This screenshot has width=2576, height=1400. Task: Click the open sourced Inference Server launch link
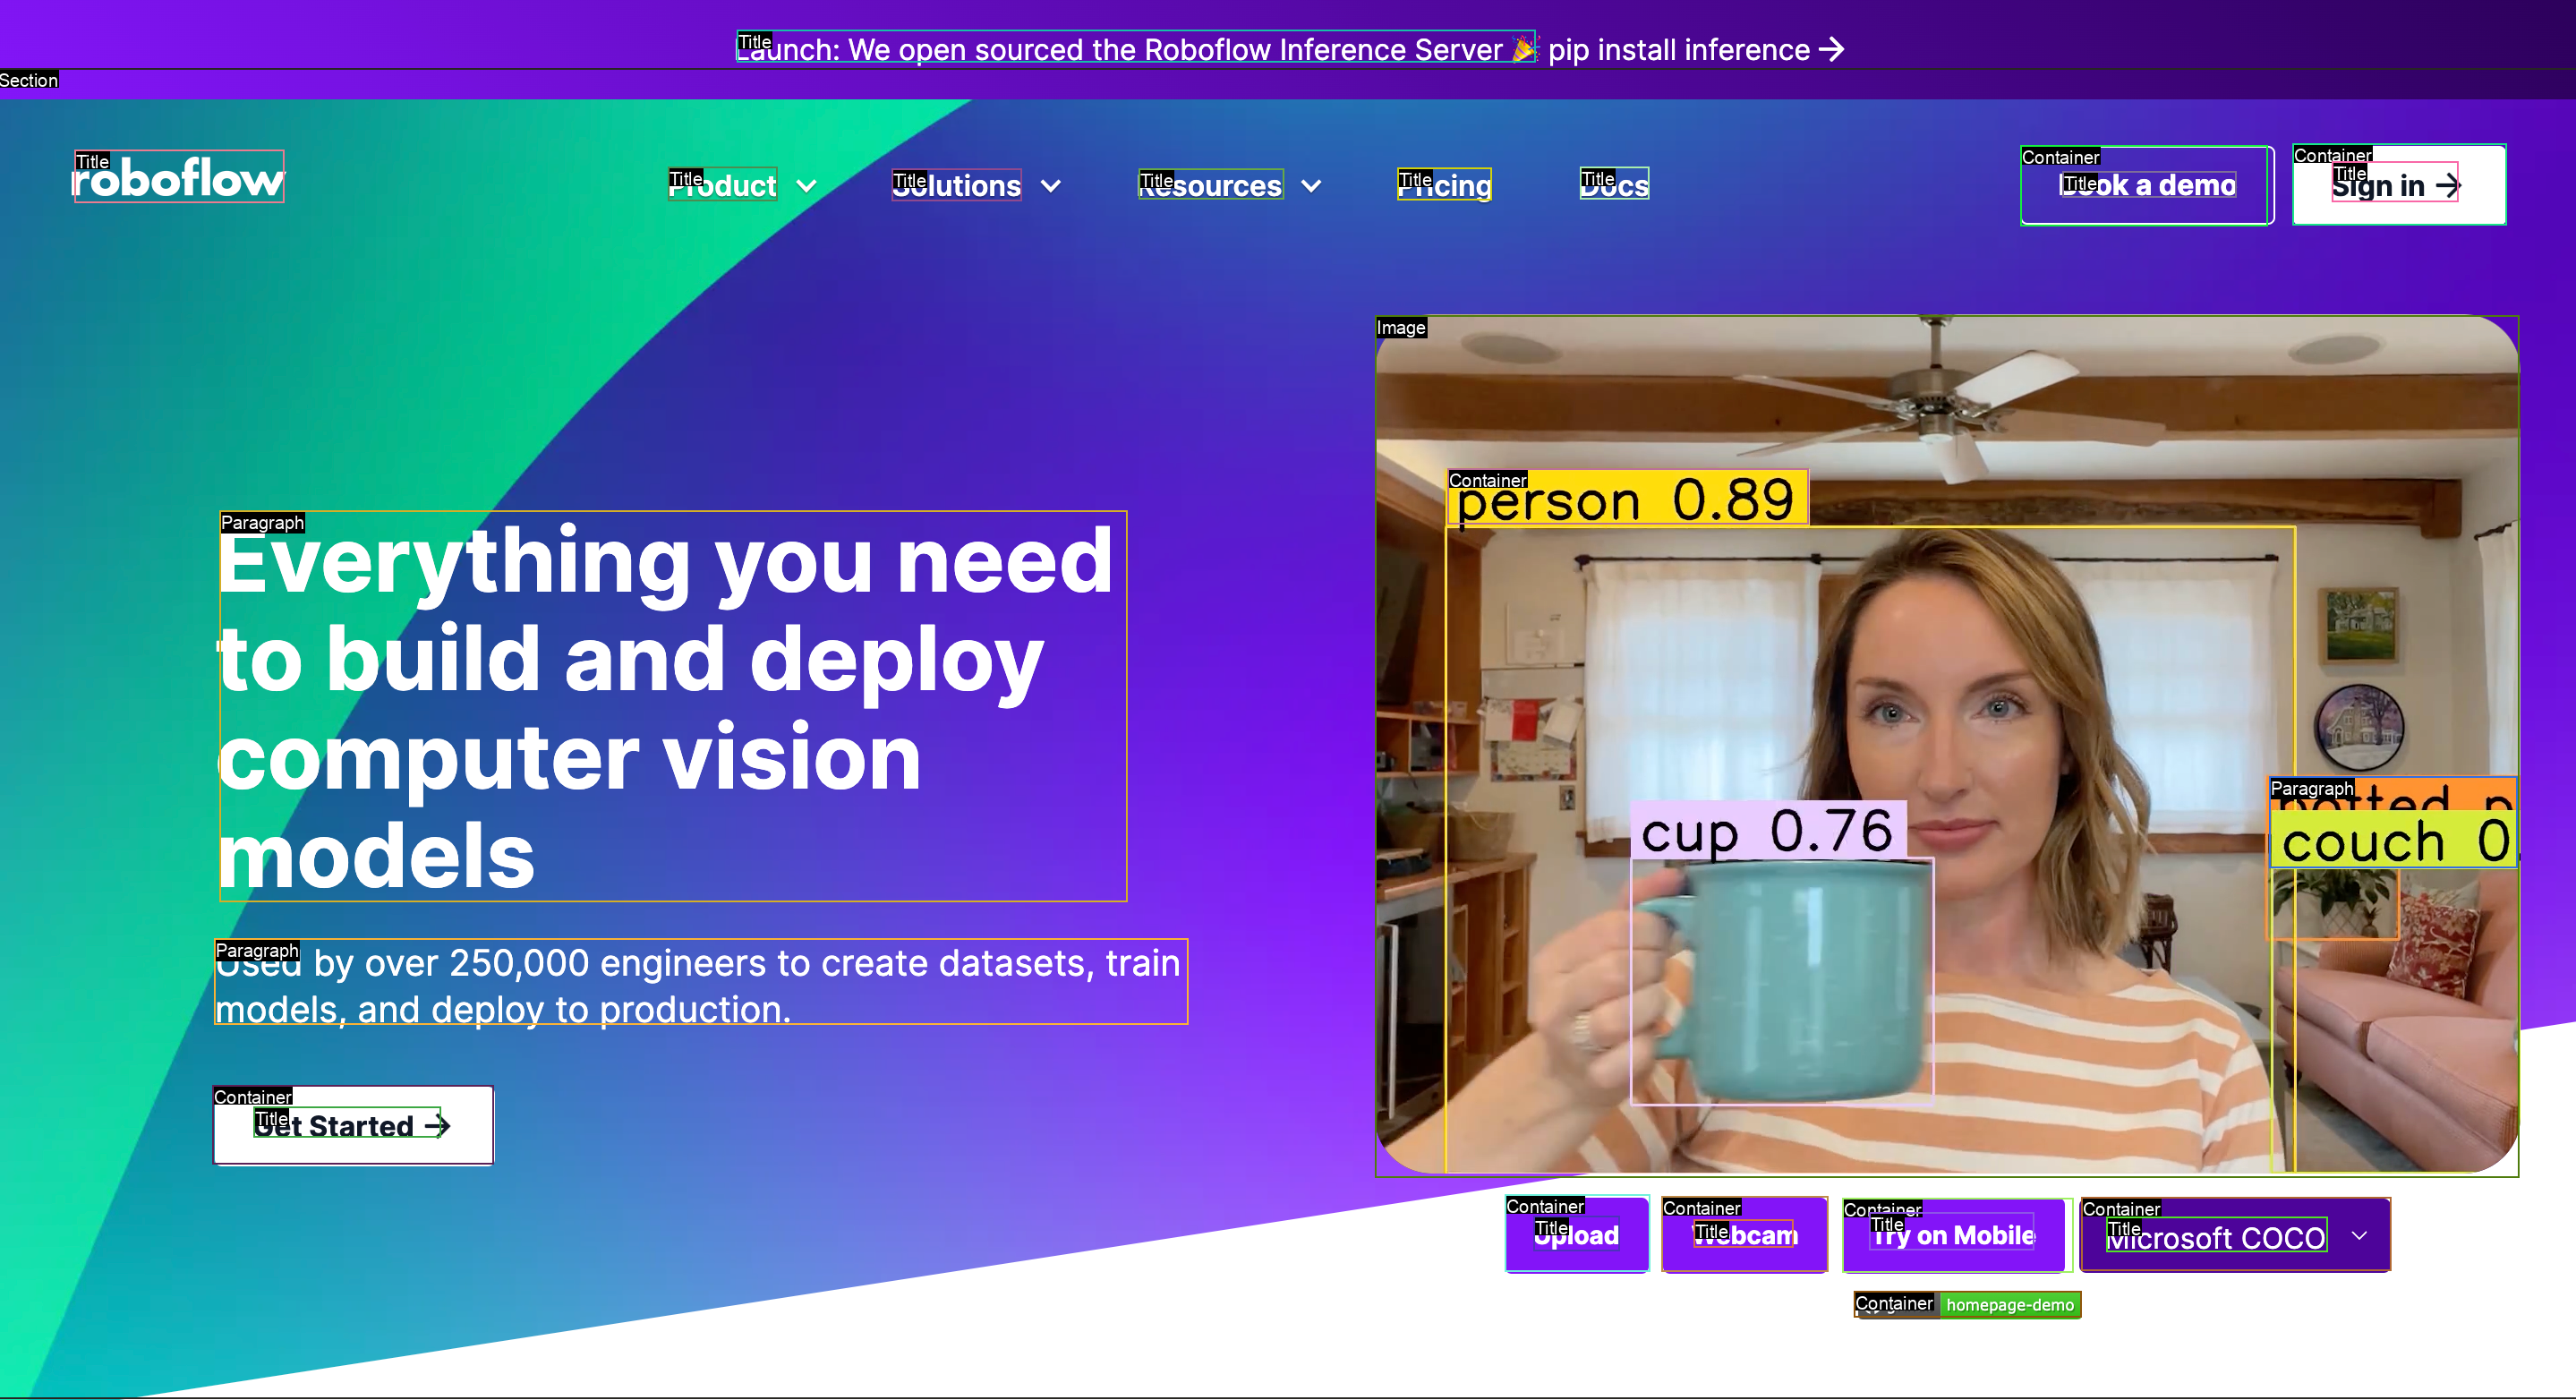pos(1120,49)
